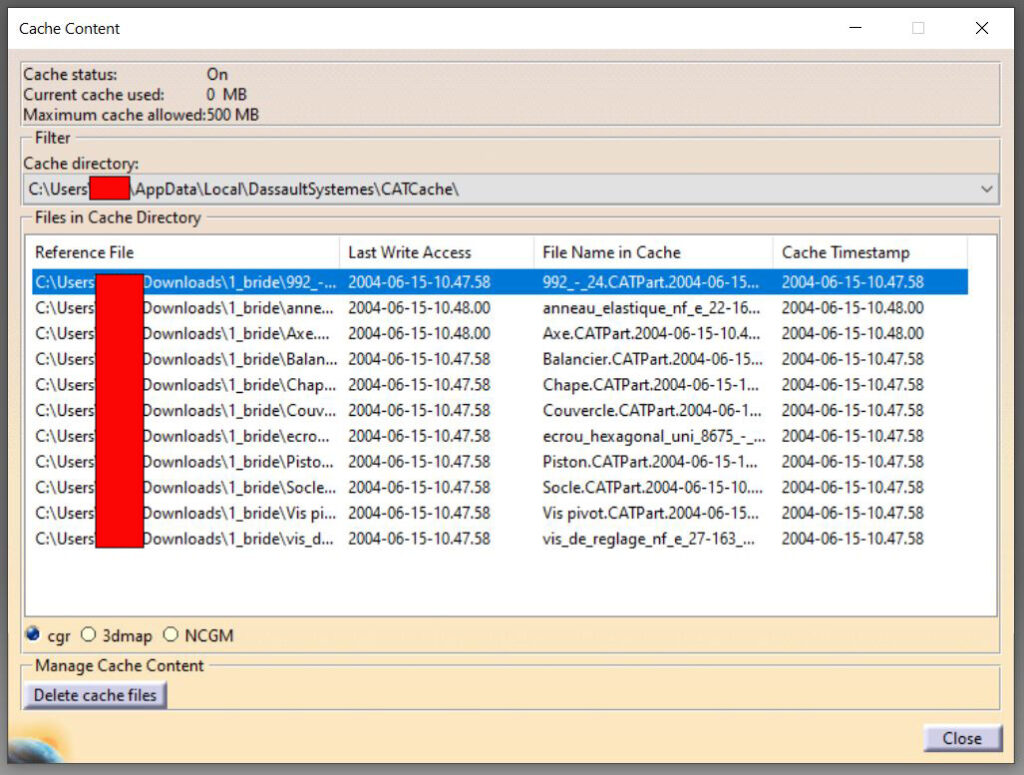Sort by Last Write Access column

(436, 252)
